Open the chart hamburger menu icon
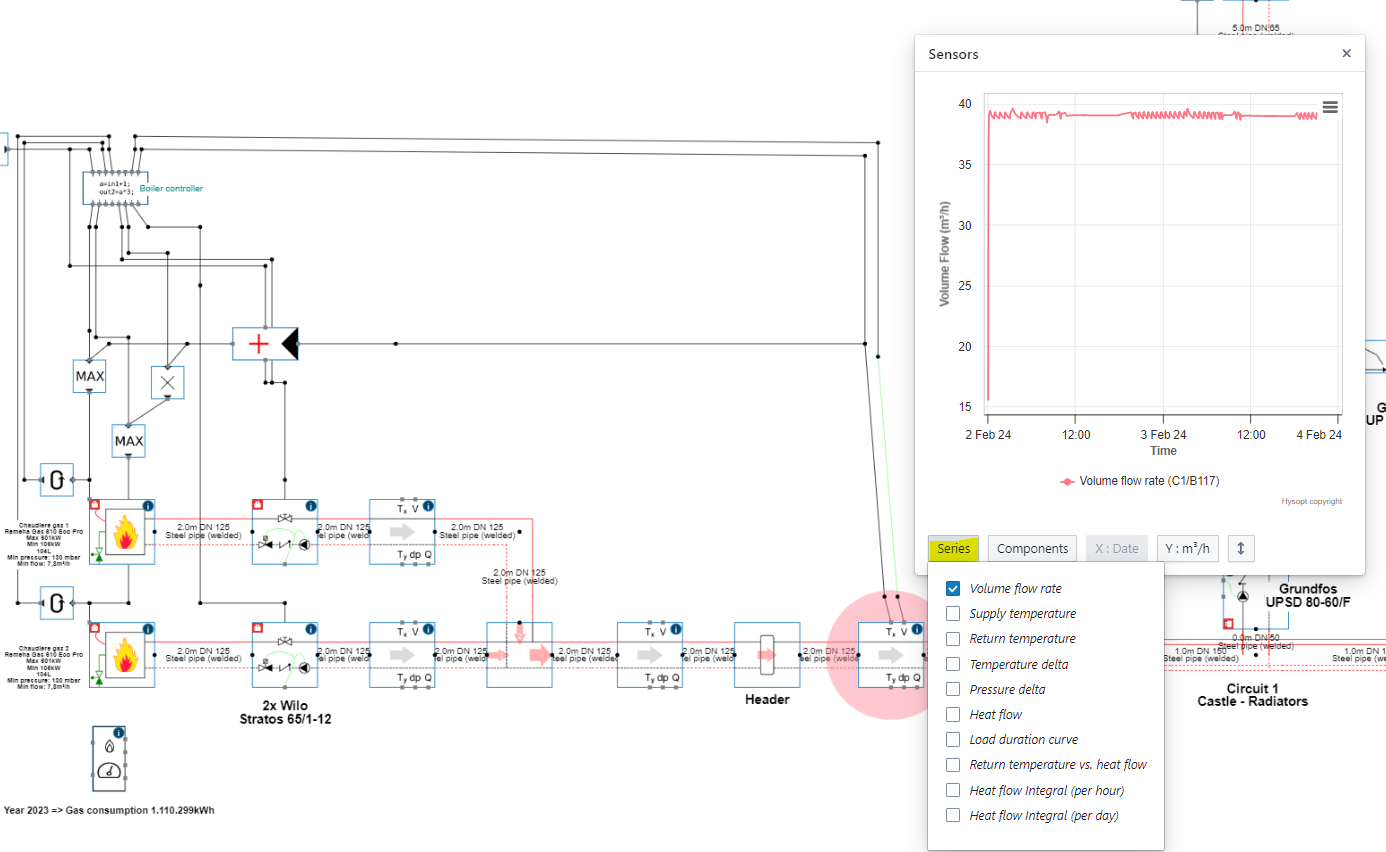The height and width of the screenshot is (852, 1386). tap(1330, 108)
